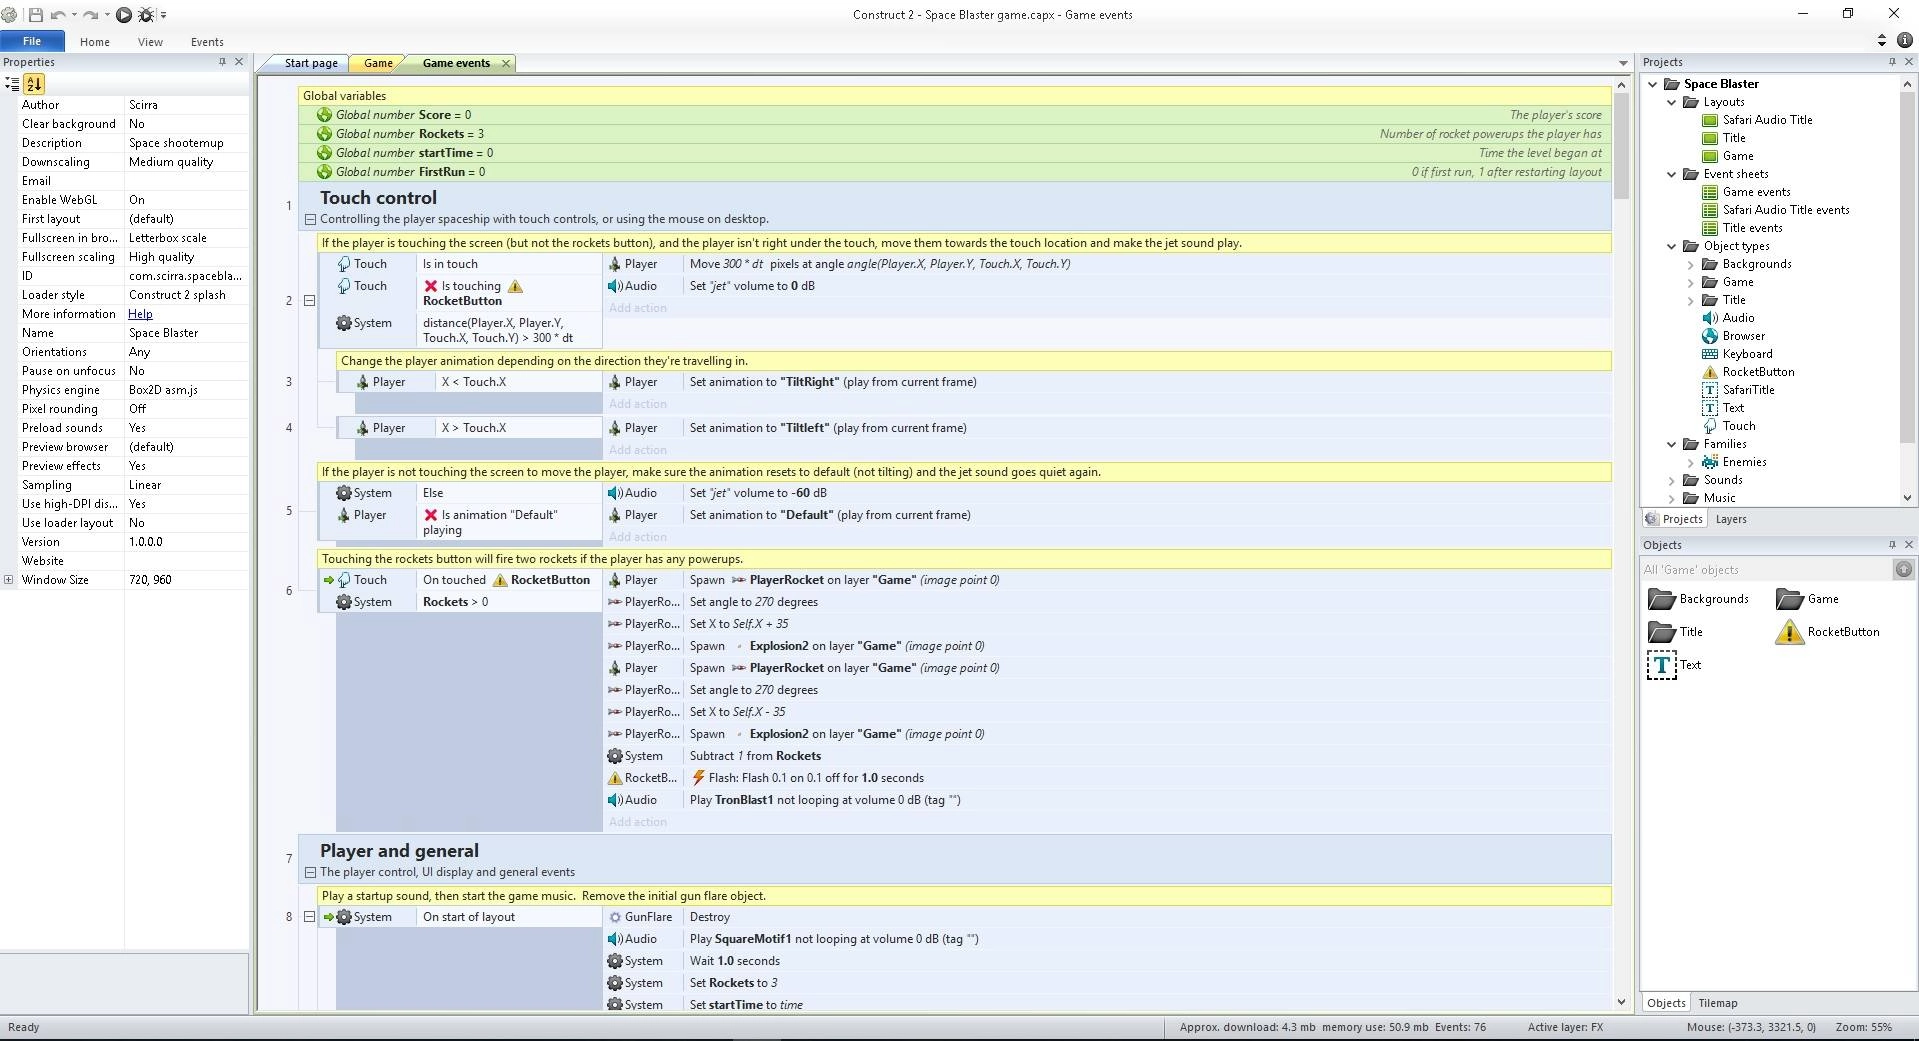The height and width of the screenshot is (1041, 1919).
Task: Collapse the Touch control group
Action: point(310,219)
